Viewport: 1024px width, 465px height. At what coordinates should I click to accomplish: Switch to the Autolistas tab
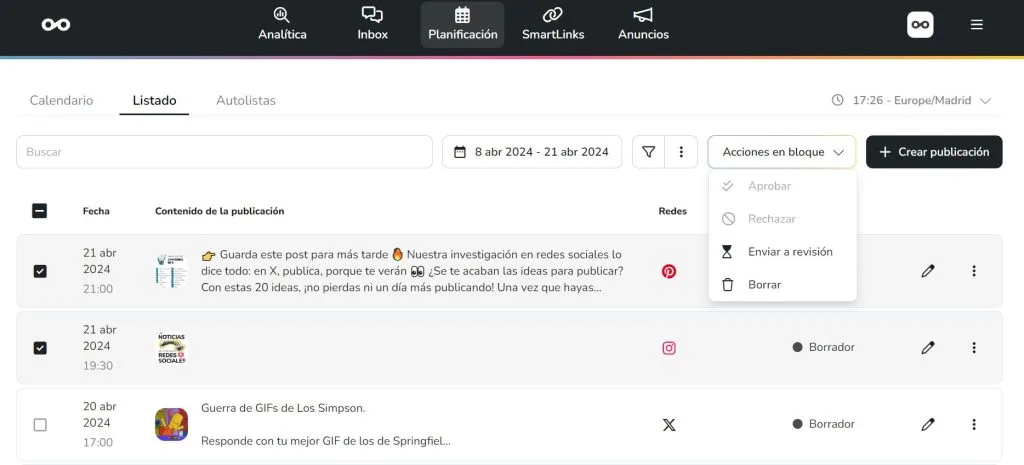246,101
